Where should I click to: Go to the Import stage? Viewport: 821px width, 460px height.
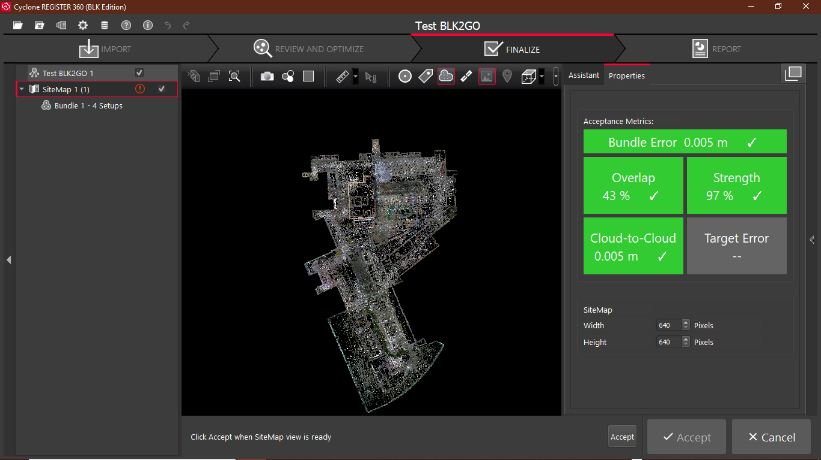coord(105,49)
